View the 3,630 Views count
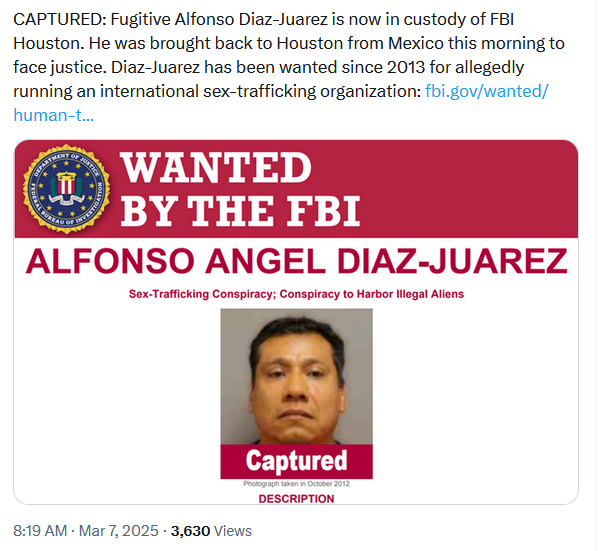607x551 pixels. coord(212,531)
